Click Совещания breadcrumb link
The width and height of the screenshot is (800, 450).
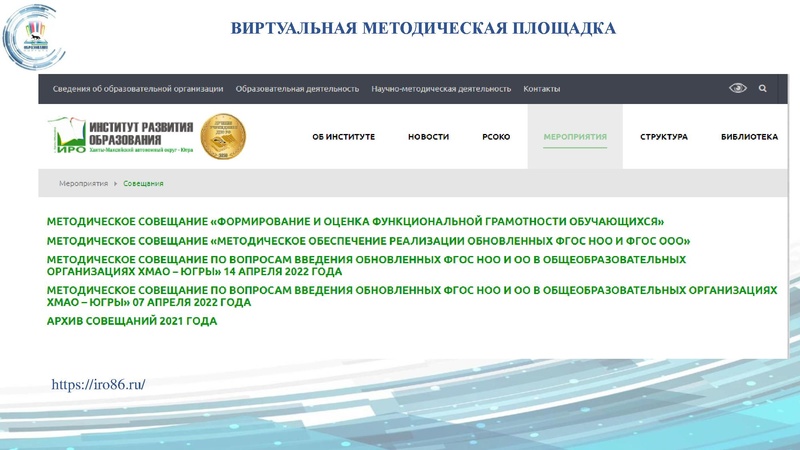pos(143,183)
